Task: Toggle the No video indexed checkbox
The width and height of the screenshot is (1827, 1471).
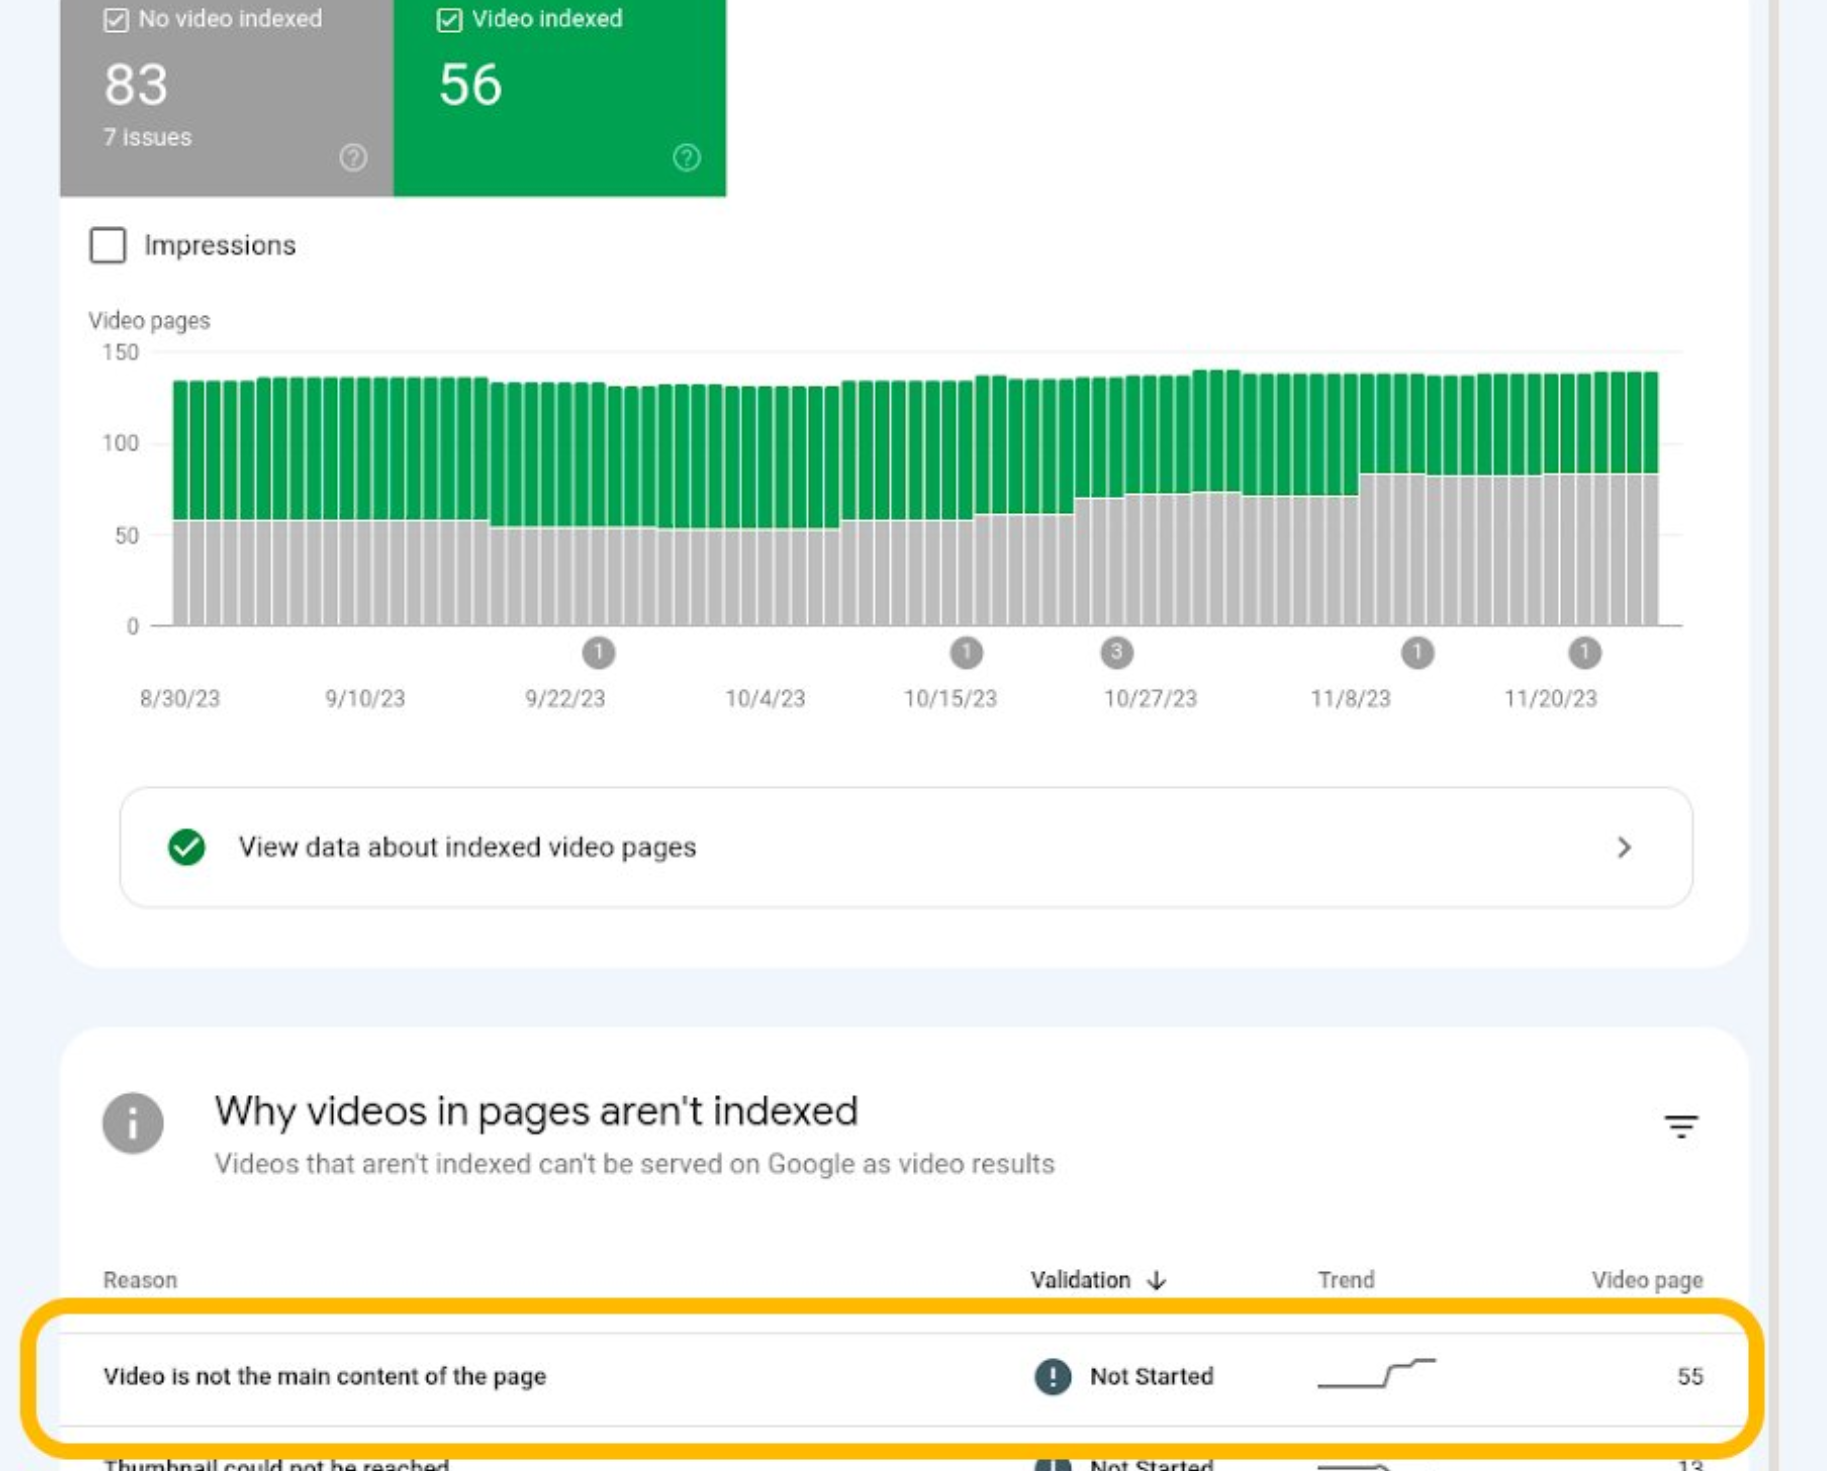Action: tap(116, 20)
